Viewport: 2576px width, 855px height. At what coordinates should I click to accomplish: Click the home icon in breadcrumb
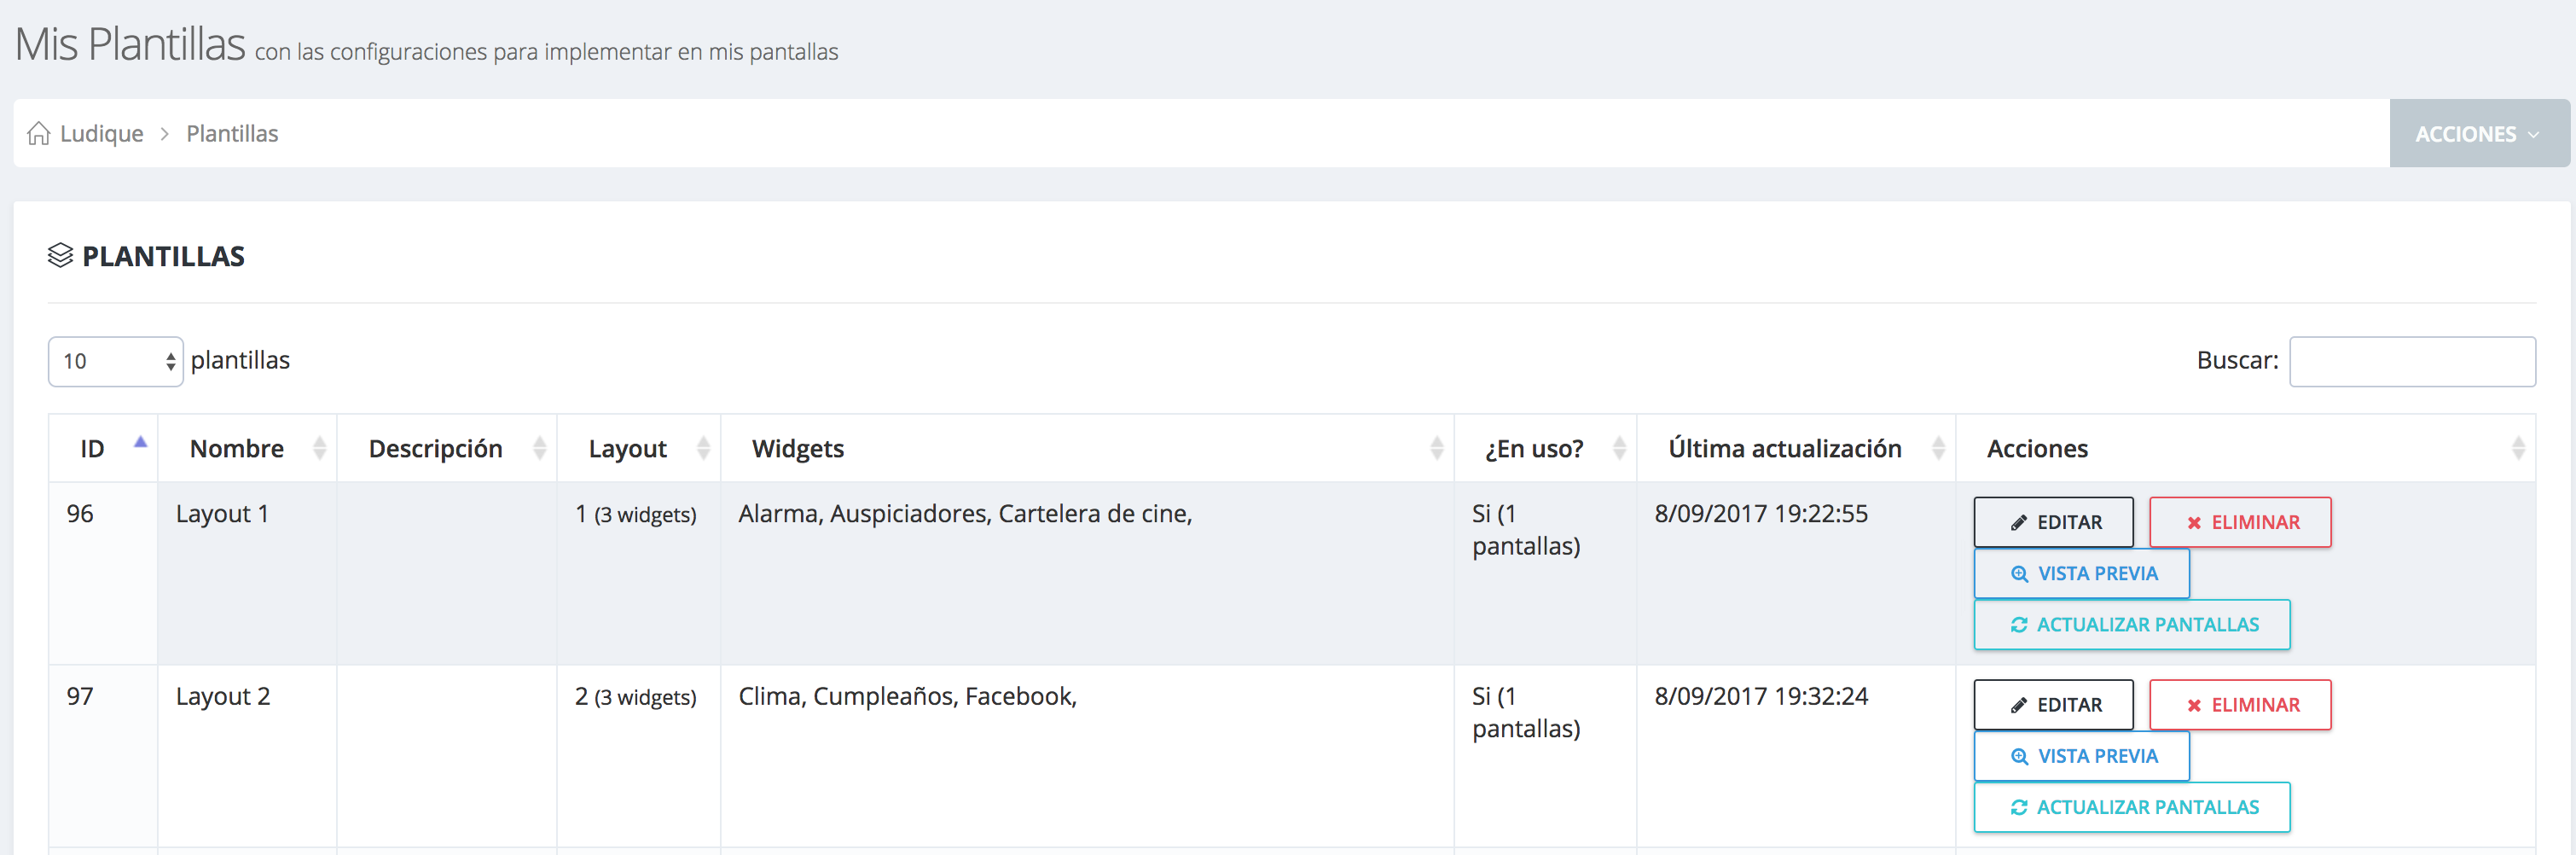click(39, 133)
